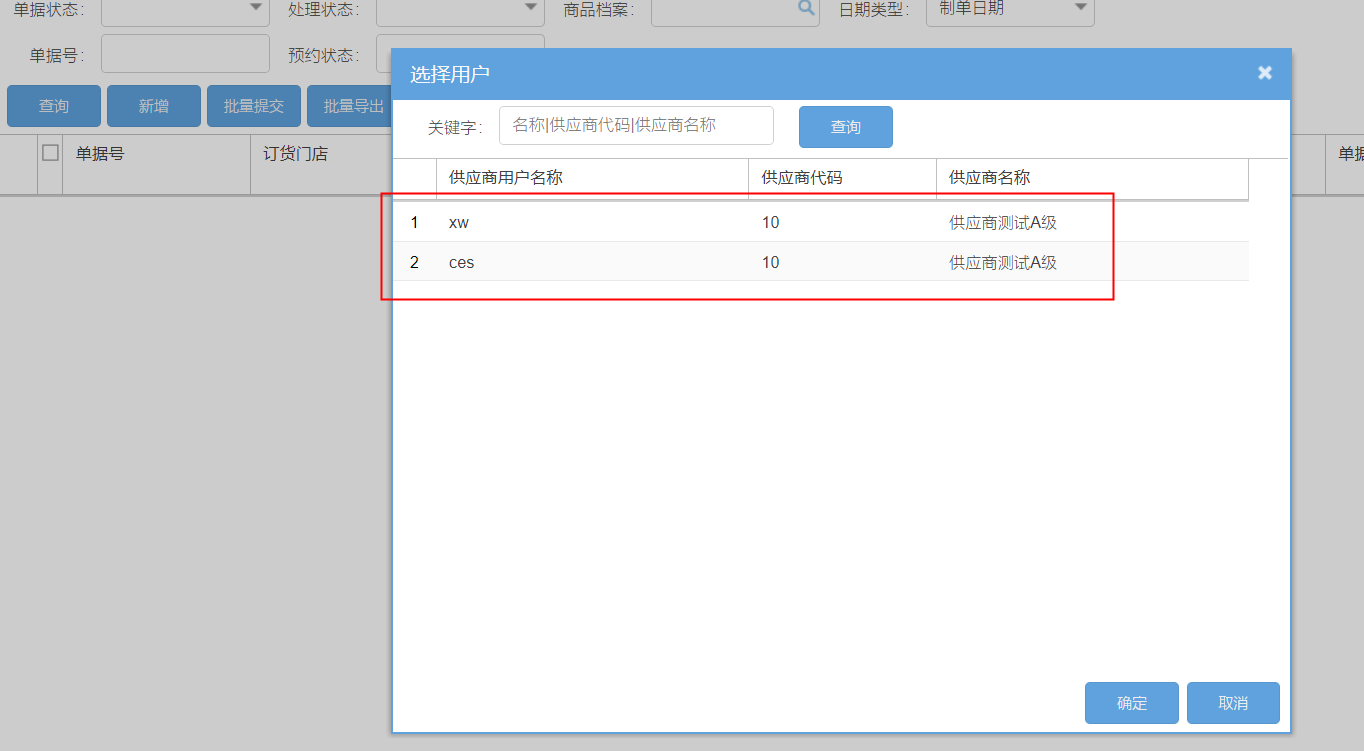Click the 供应商名称 column header

pyautogui.click(x=1092, y=178)
